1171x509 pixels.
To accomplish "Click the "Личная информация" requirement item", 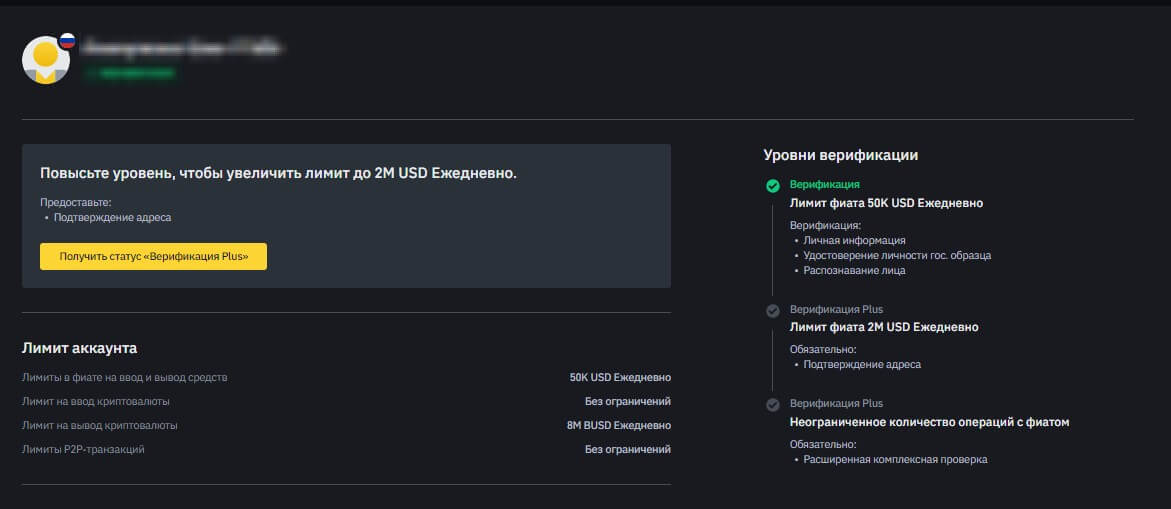I will 855,240.
